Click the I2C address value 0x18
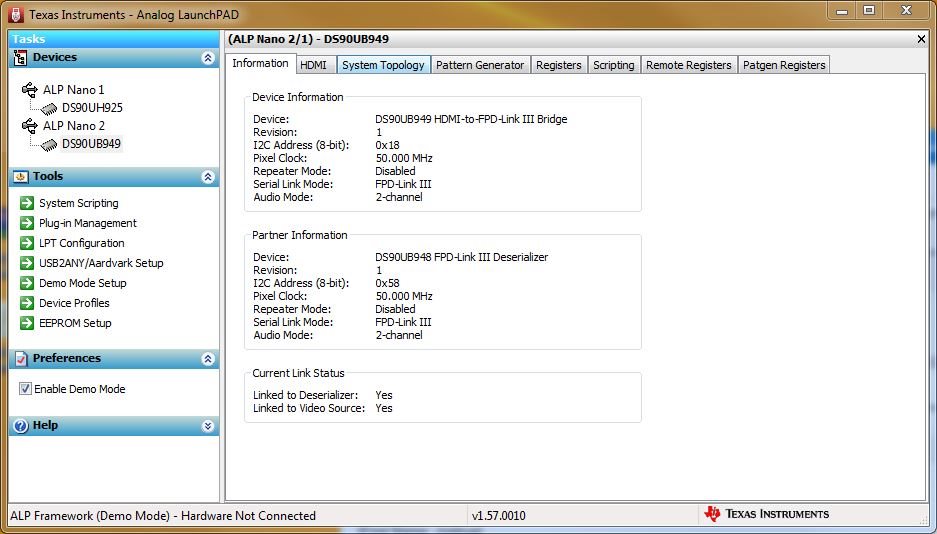This screenshot has width=937, height=534. (x=387, y=145)
